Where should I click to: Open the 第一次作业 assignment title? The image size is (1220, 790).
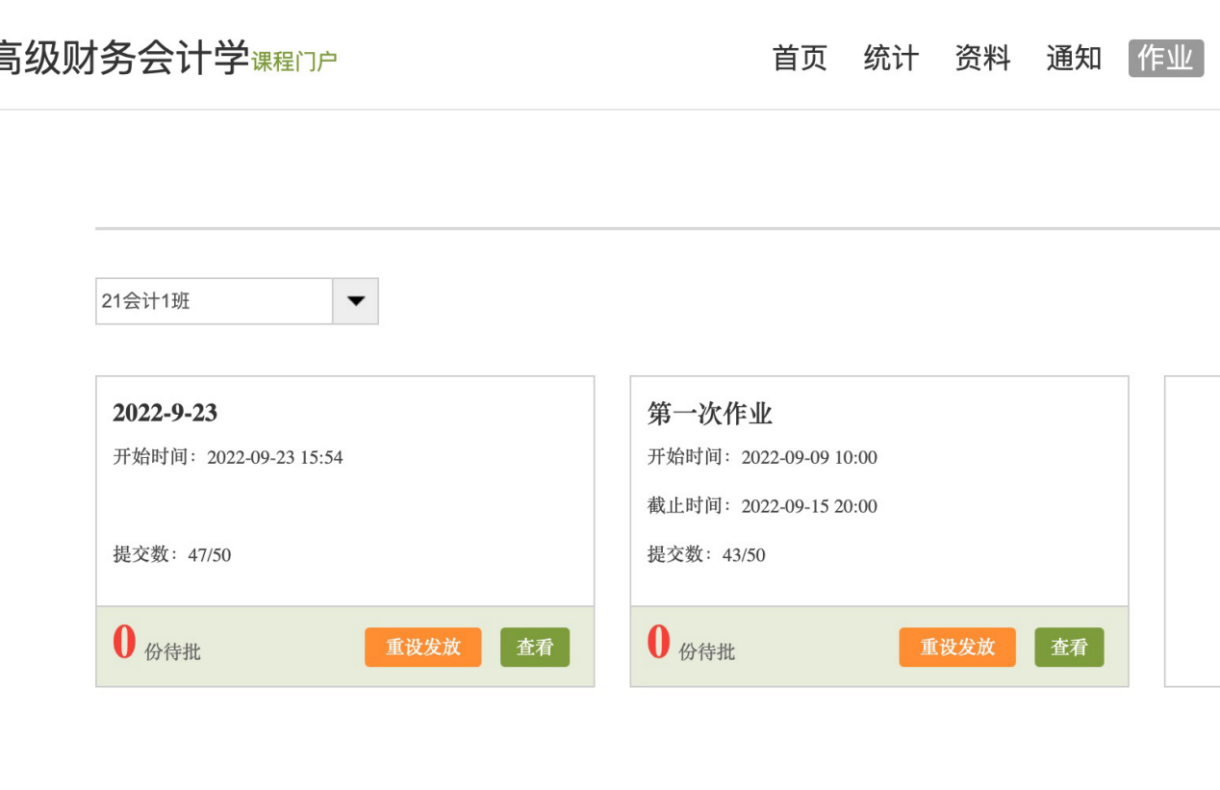click(709, 413)
